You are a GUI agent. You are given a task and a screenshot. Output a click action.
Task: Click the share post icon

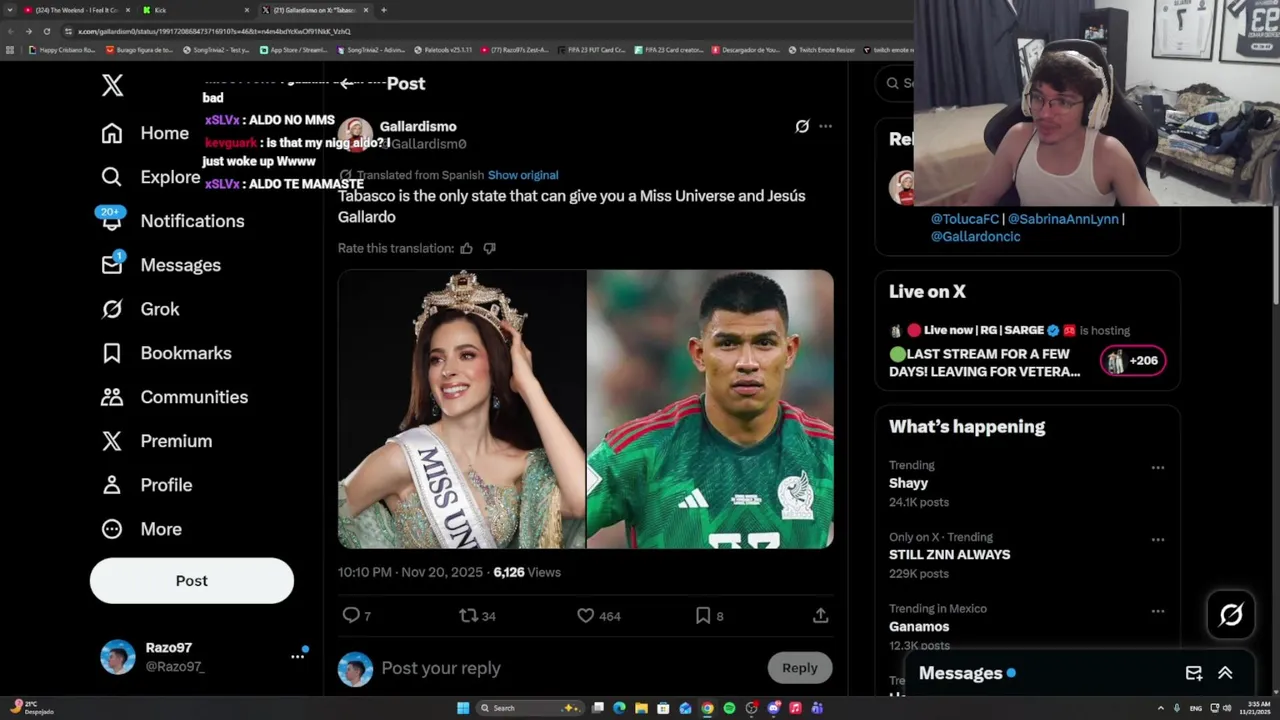(820, 616)
